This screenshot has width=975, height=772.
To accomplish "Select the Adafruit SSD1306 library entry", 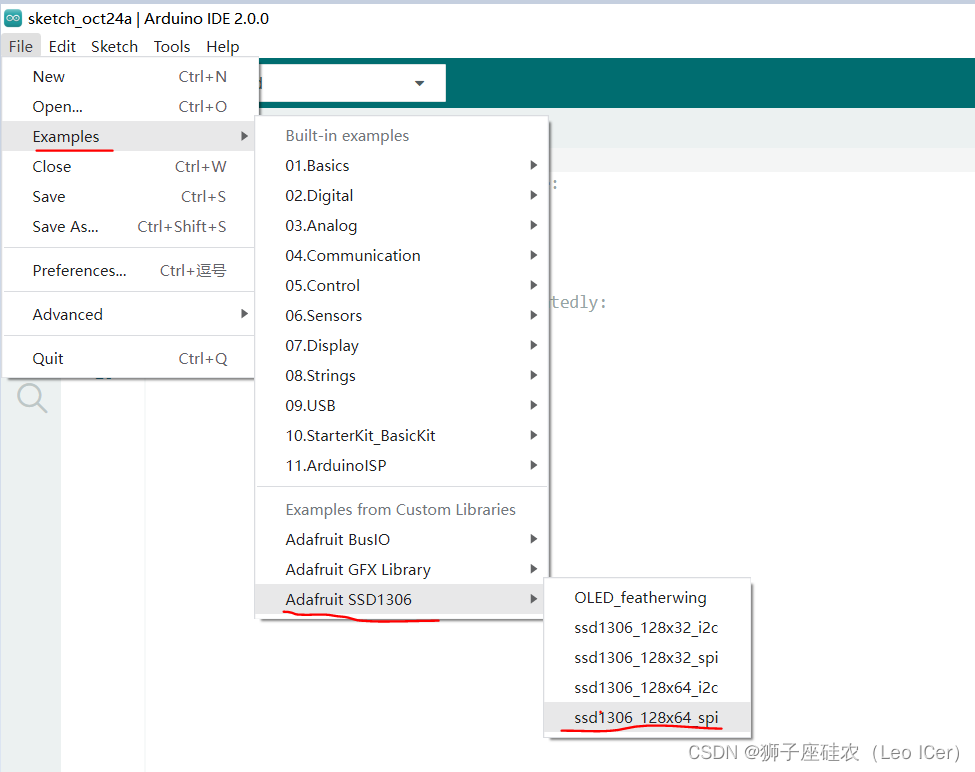I will (x=402, y=599).
